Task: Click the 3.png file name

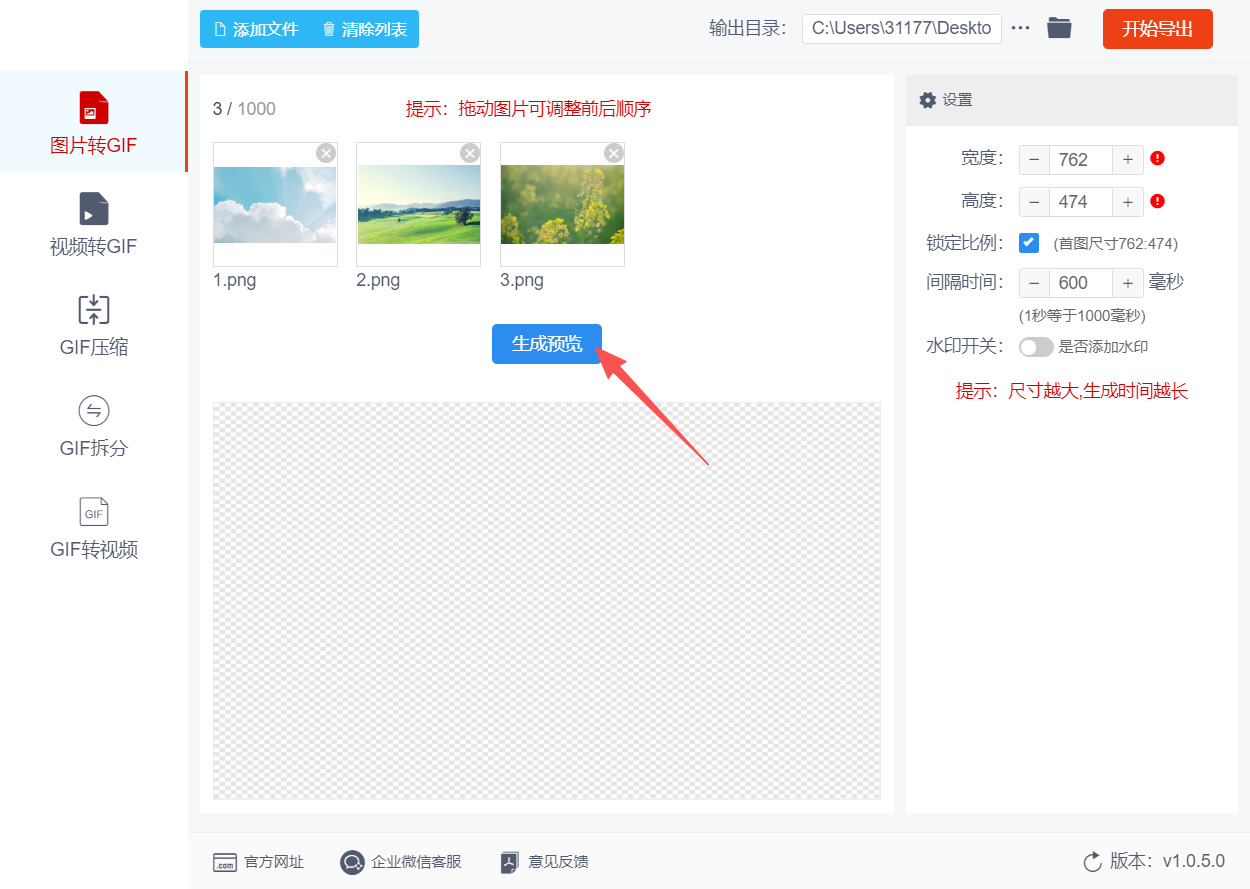Action: tap(522, 280)
